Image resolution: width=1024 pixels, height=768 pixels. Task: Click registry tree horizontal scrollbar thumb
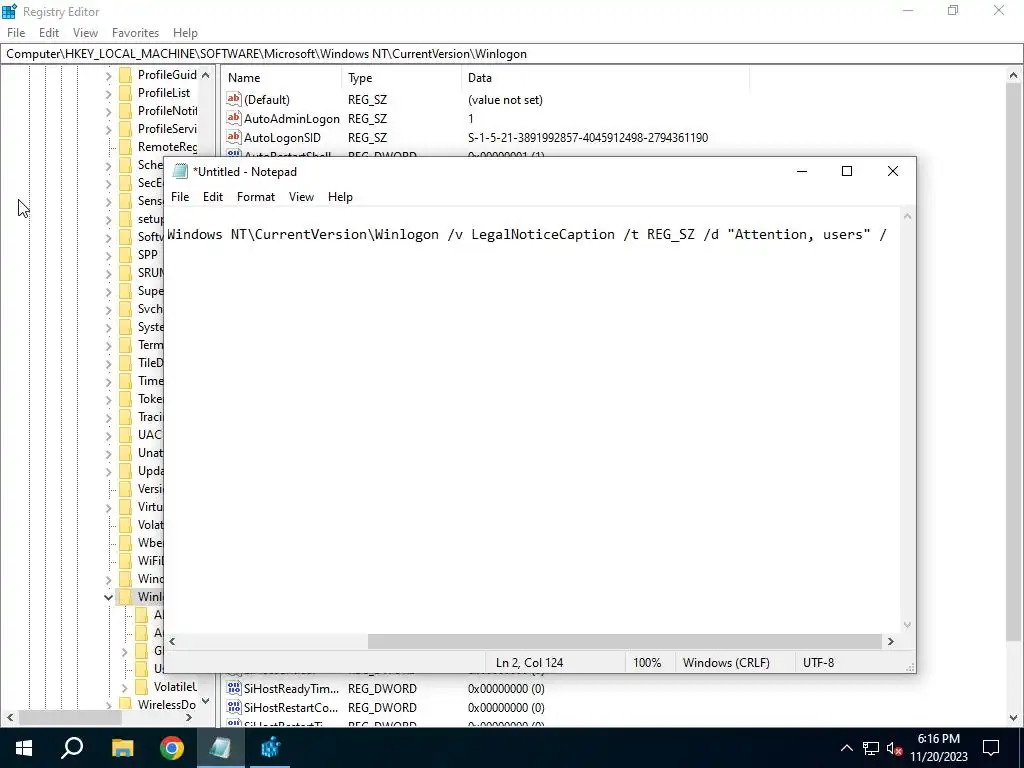pos(71,717)
